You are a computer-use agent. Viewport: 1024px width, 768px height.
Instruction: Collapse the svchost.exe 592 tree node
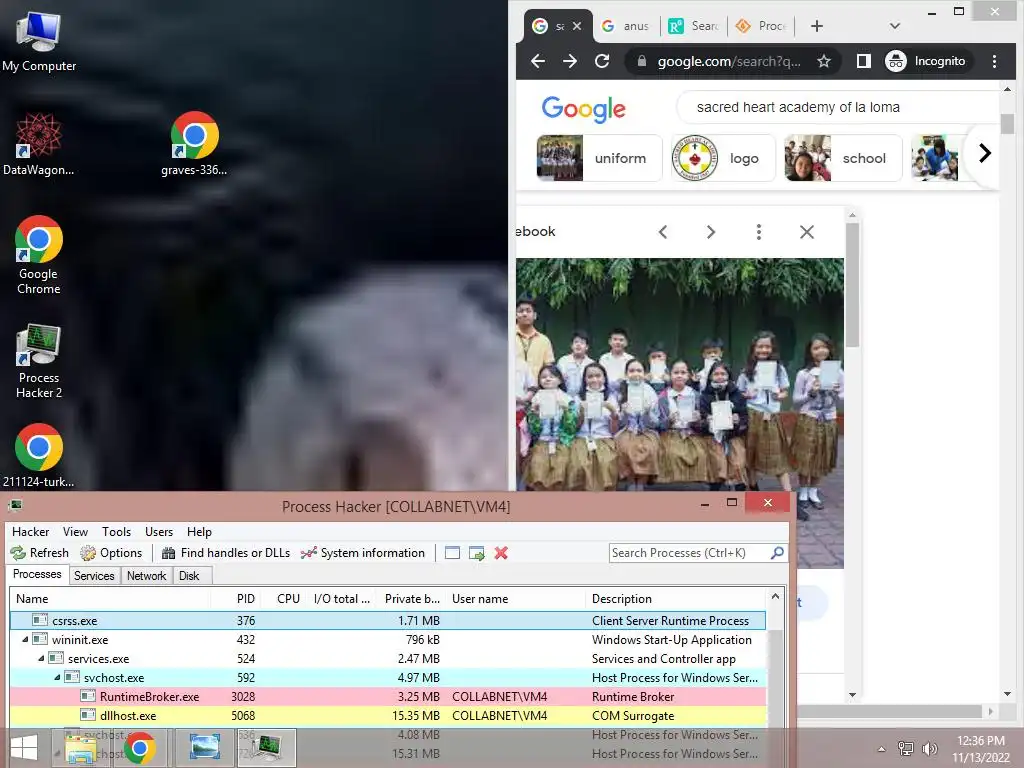click(57, 677)
